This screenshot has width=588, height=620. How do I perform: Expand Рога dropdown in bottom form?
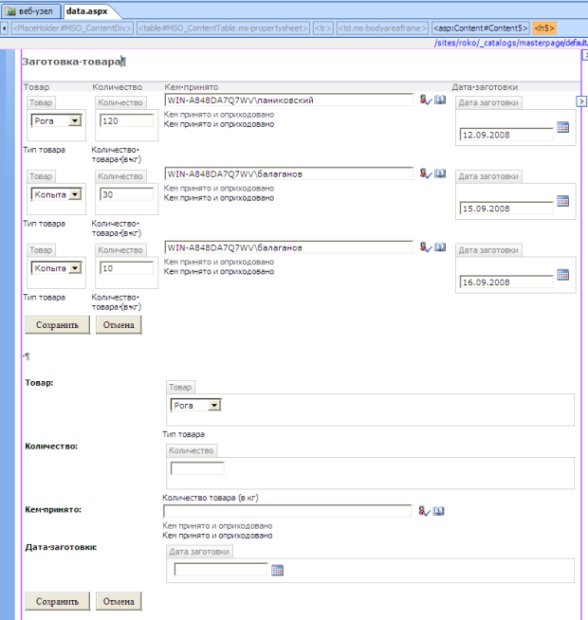point(214,405)
